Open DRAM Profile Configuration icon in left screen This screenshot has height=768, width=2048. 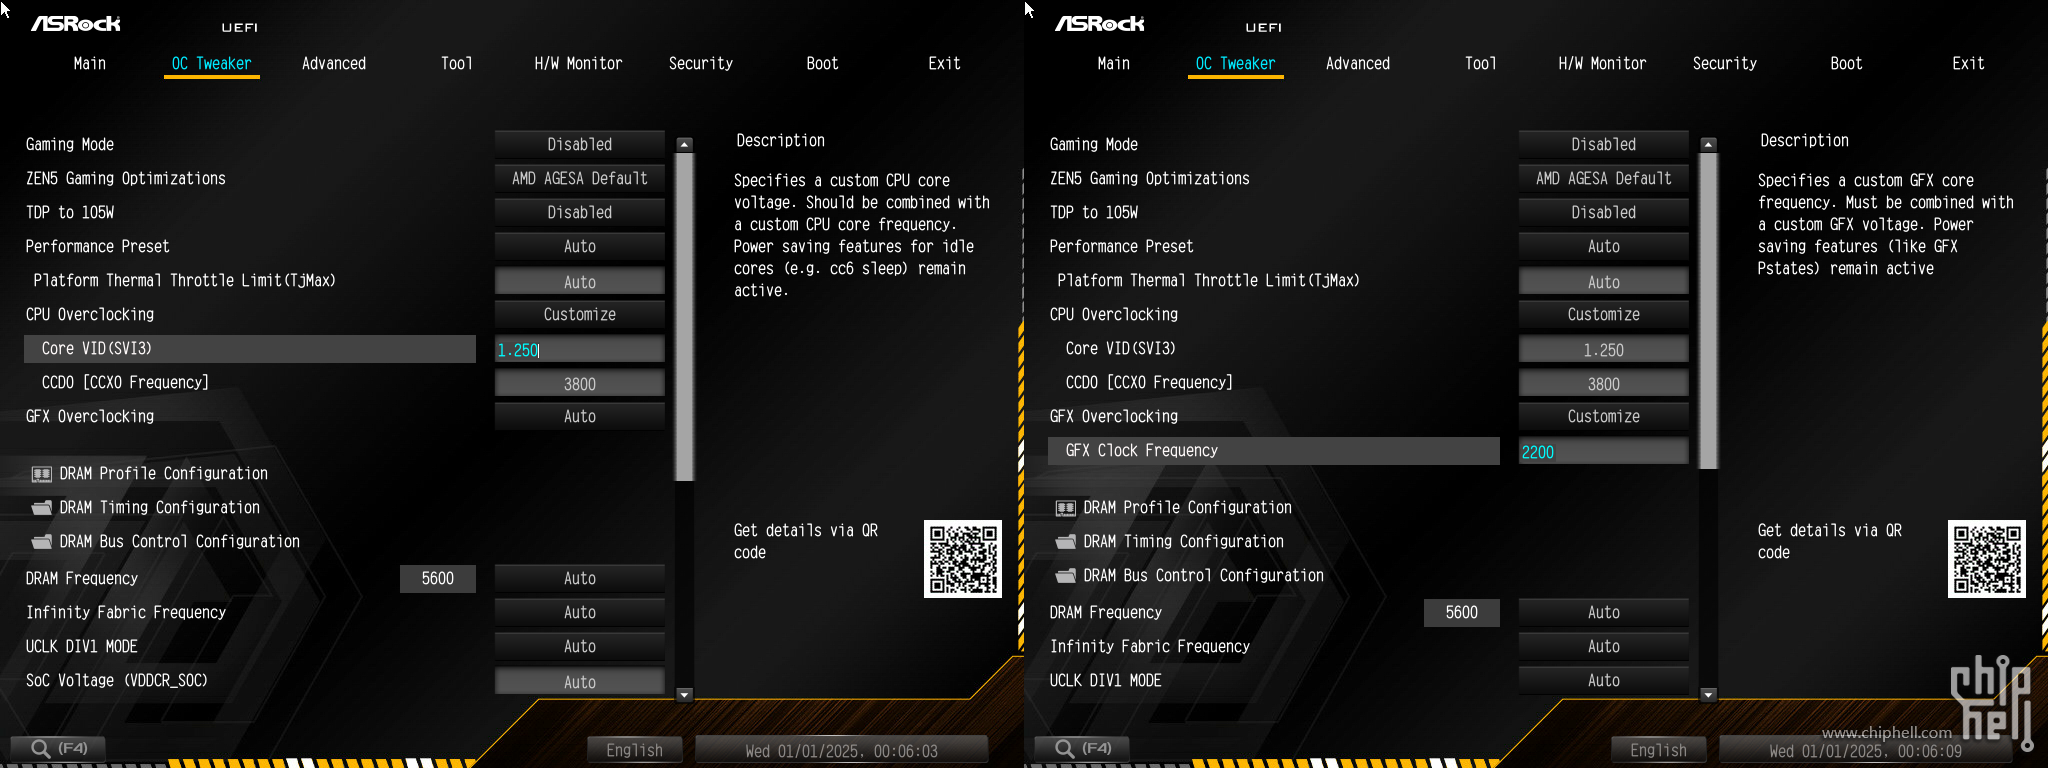point(42,474)
